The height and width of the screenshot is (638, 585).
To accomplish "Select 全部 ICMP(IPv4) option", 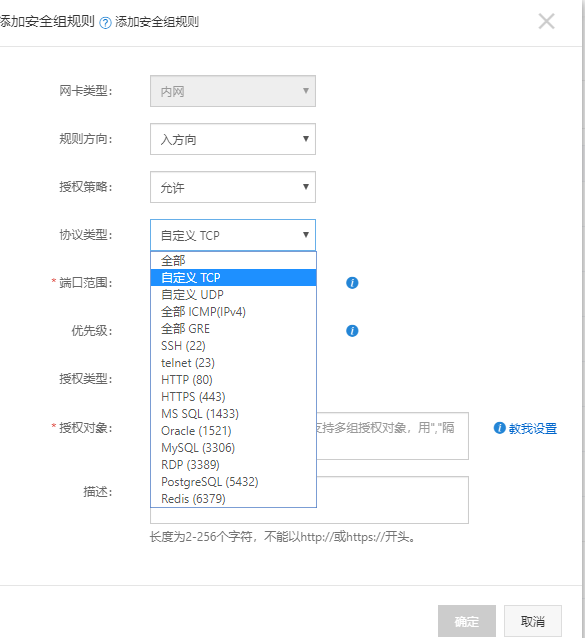I will click(x=234, y=312).
